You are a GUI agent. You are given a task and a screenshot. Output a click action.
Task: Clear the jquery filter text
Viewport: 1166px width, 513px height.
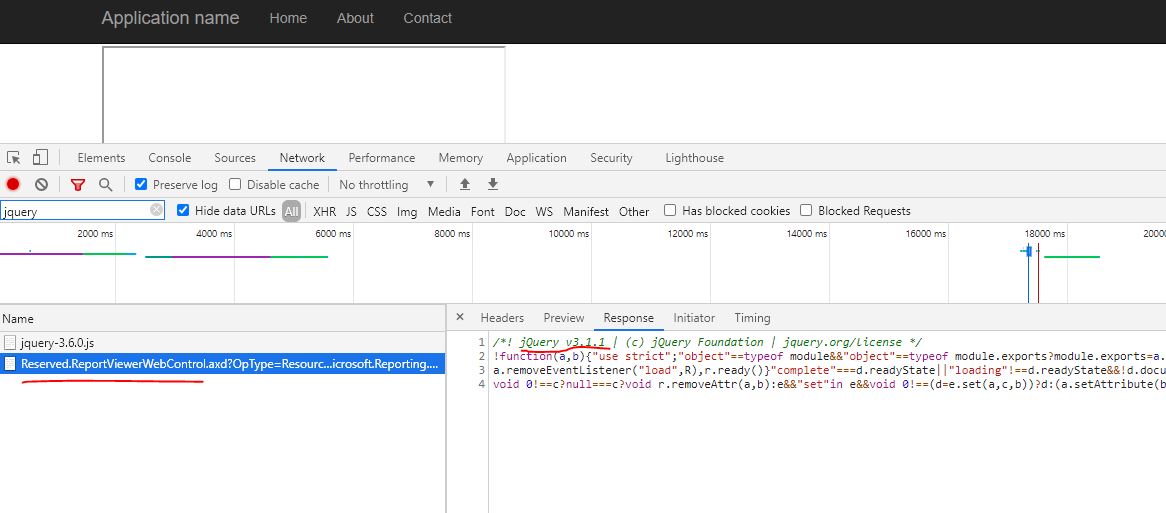click(156, 210)
